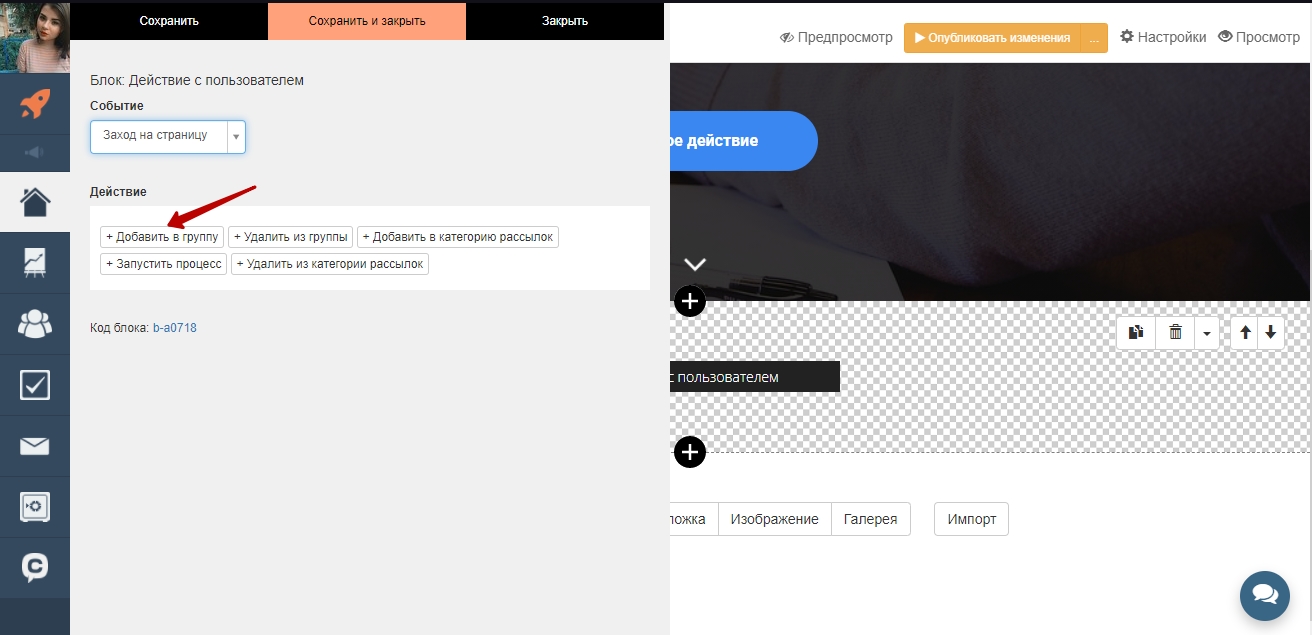Viewport: 1312px width, 635px height.
Task: Click the copy block icon
Action: (x=1136, y=332)
